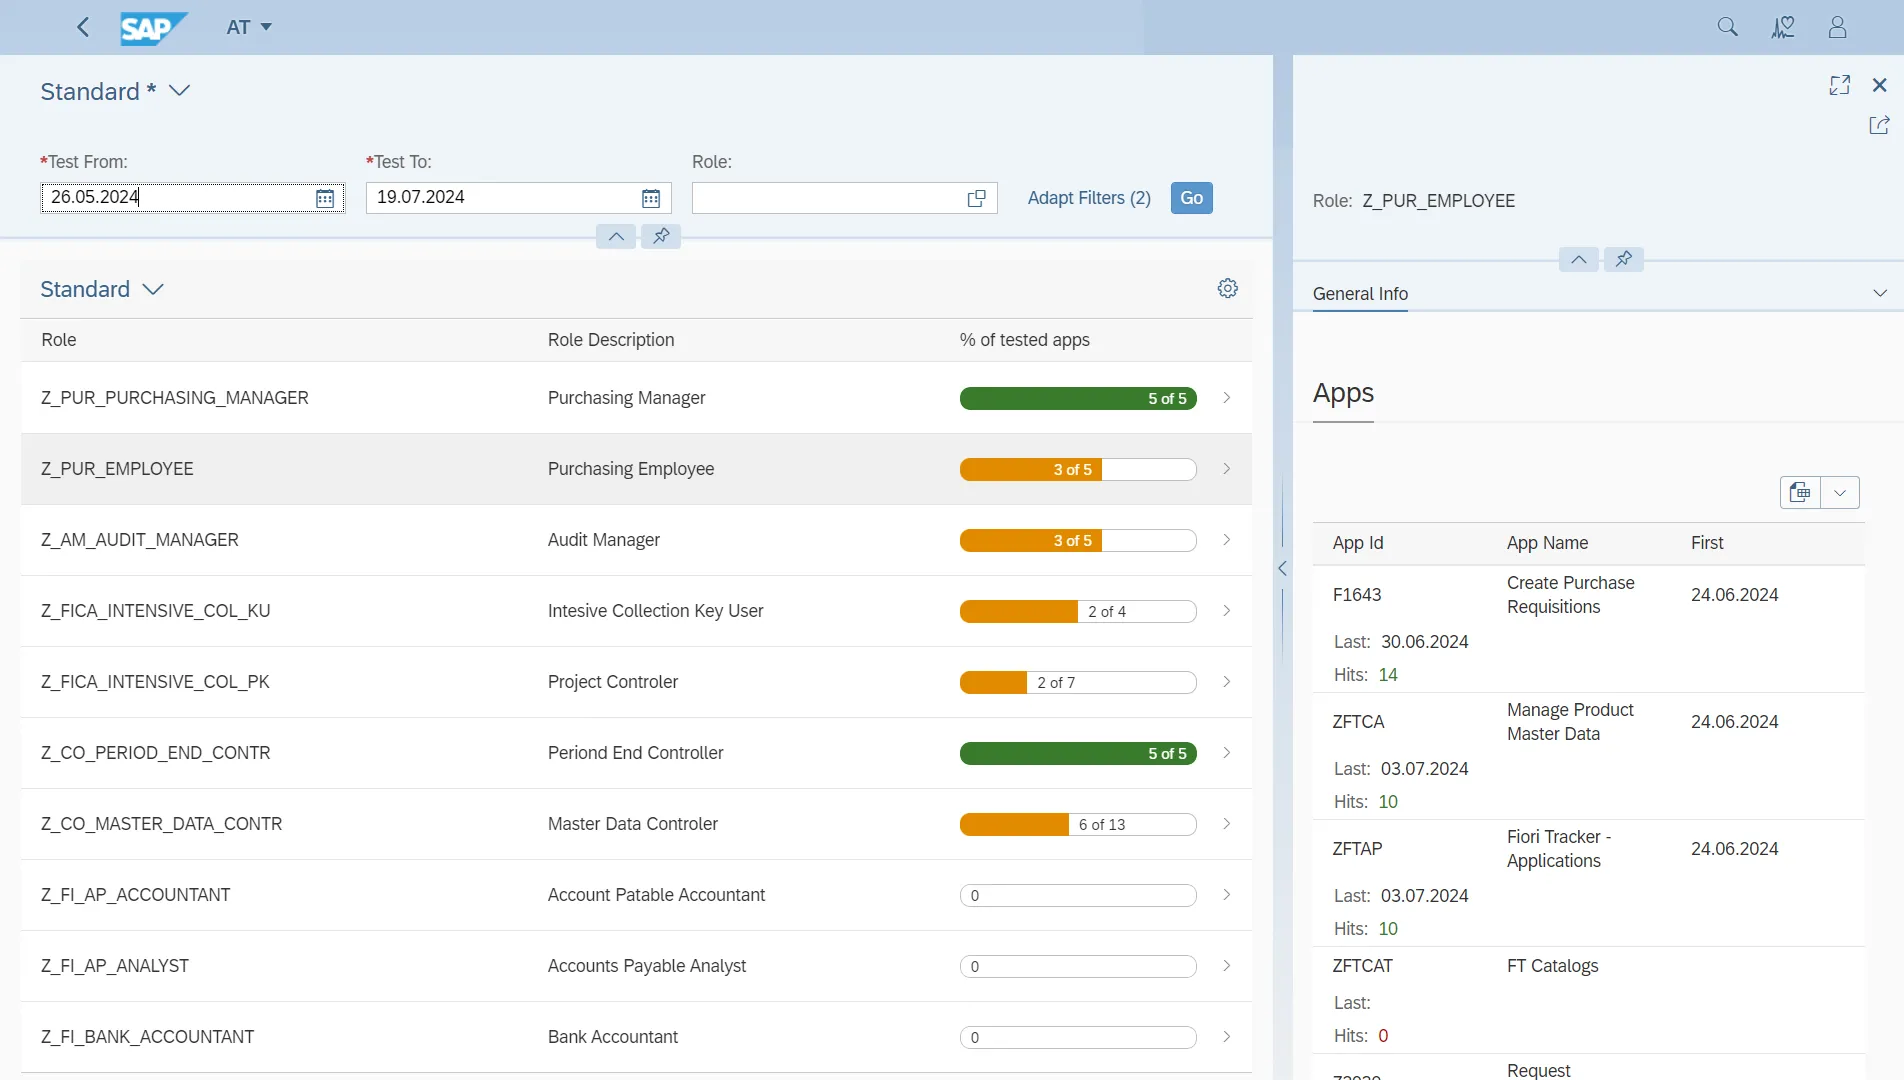
Task: Open export options dropdown arrow
Action: pos(1840,492)
